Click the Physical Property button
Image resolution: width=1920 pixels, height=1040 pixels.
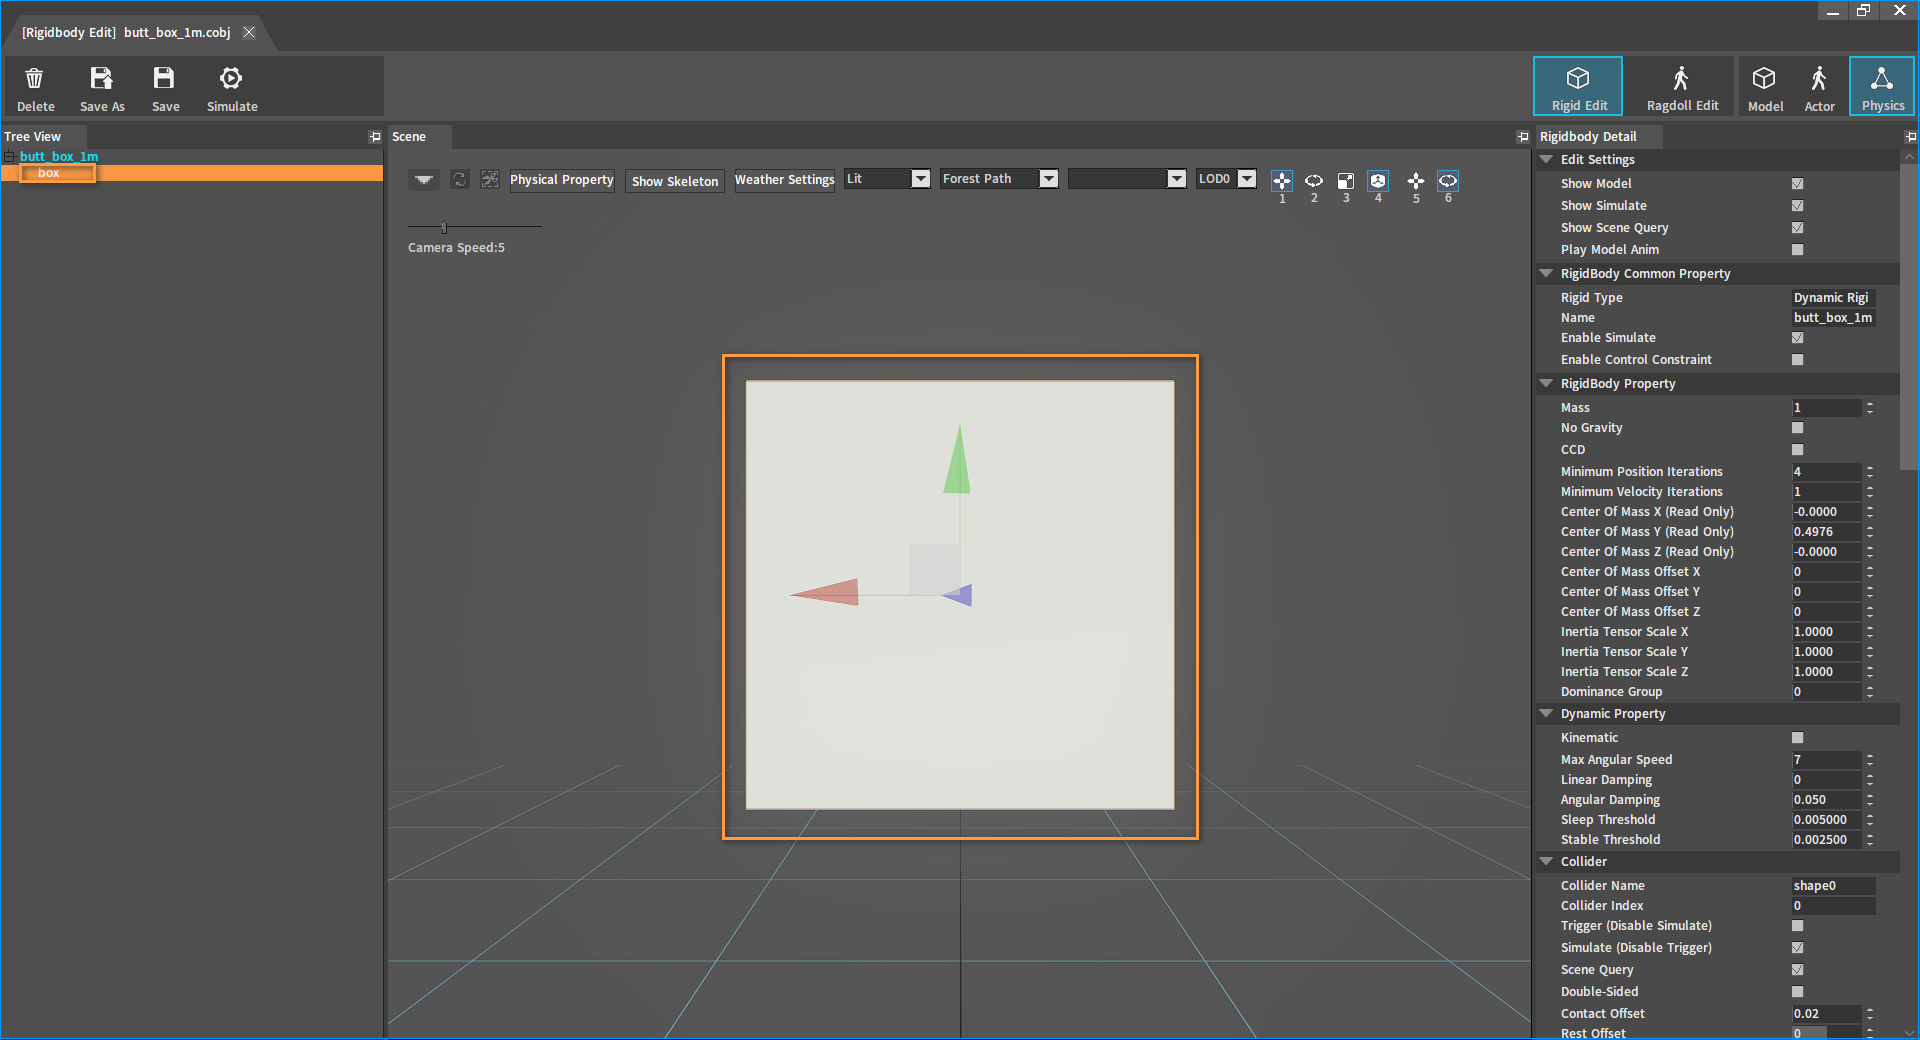click(562, 180)
